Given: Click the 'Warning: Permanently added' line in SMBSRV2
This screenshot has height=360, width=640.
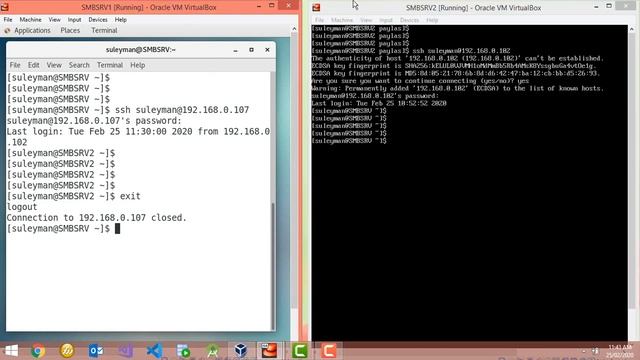Looking at the screenshot, I should [458, 89].
